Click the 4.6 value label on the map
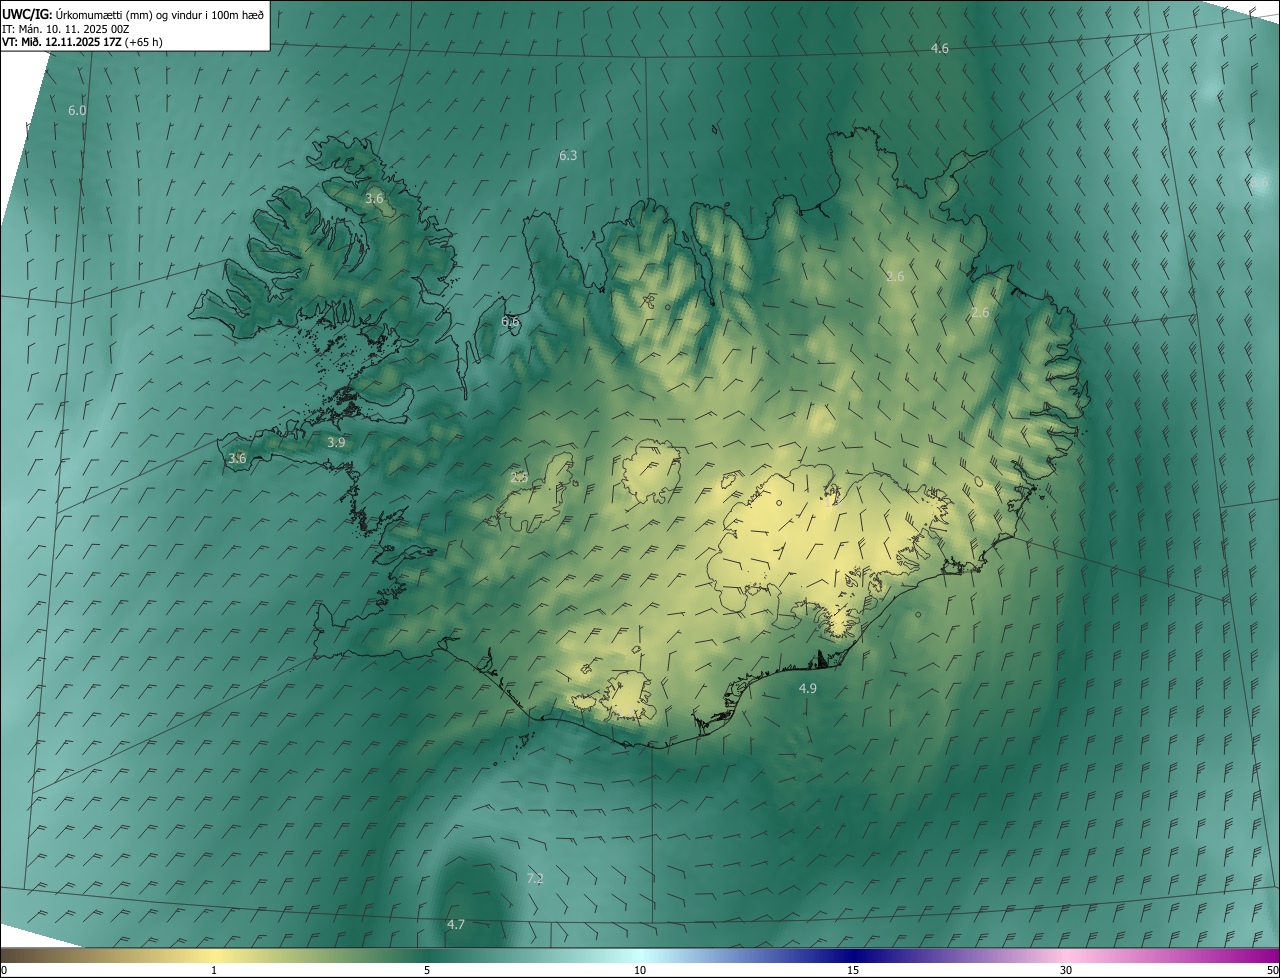The height and width of the screenshot is (978, 1280). pyautogui.click(x=940, y=49)
